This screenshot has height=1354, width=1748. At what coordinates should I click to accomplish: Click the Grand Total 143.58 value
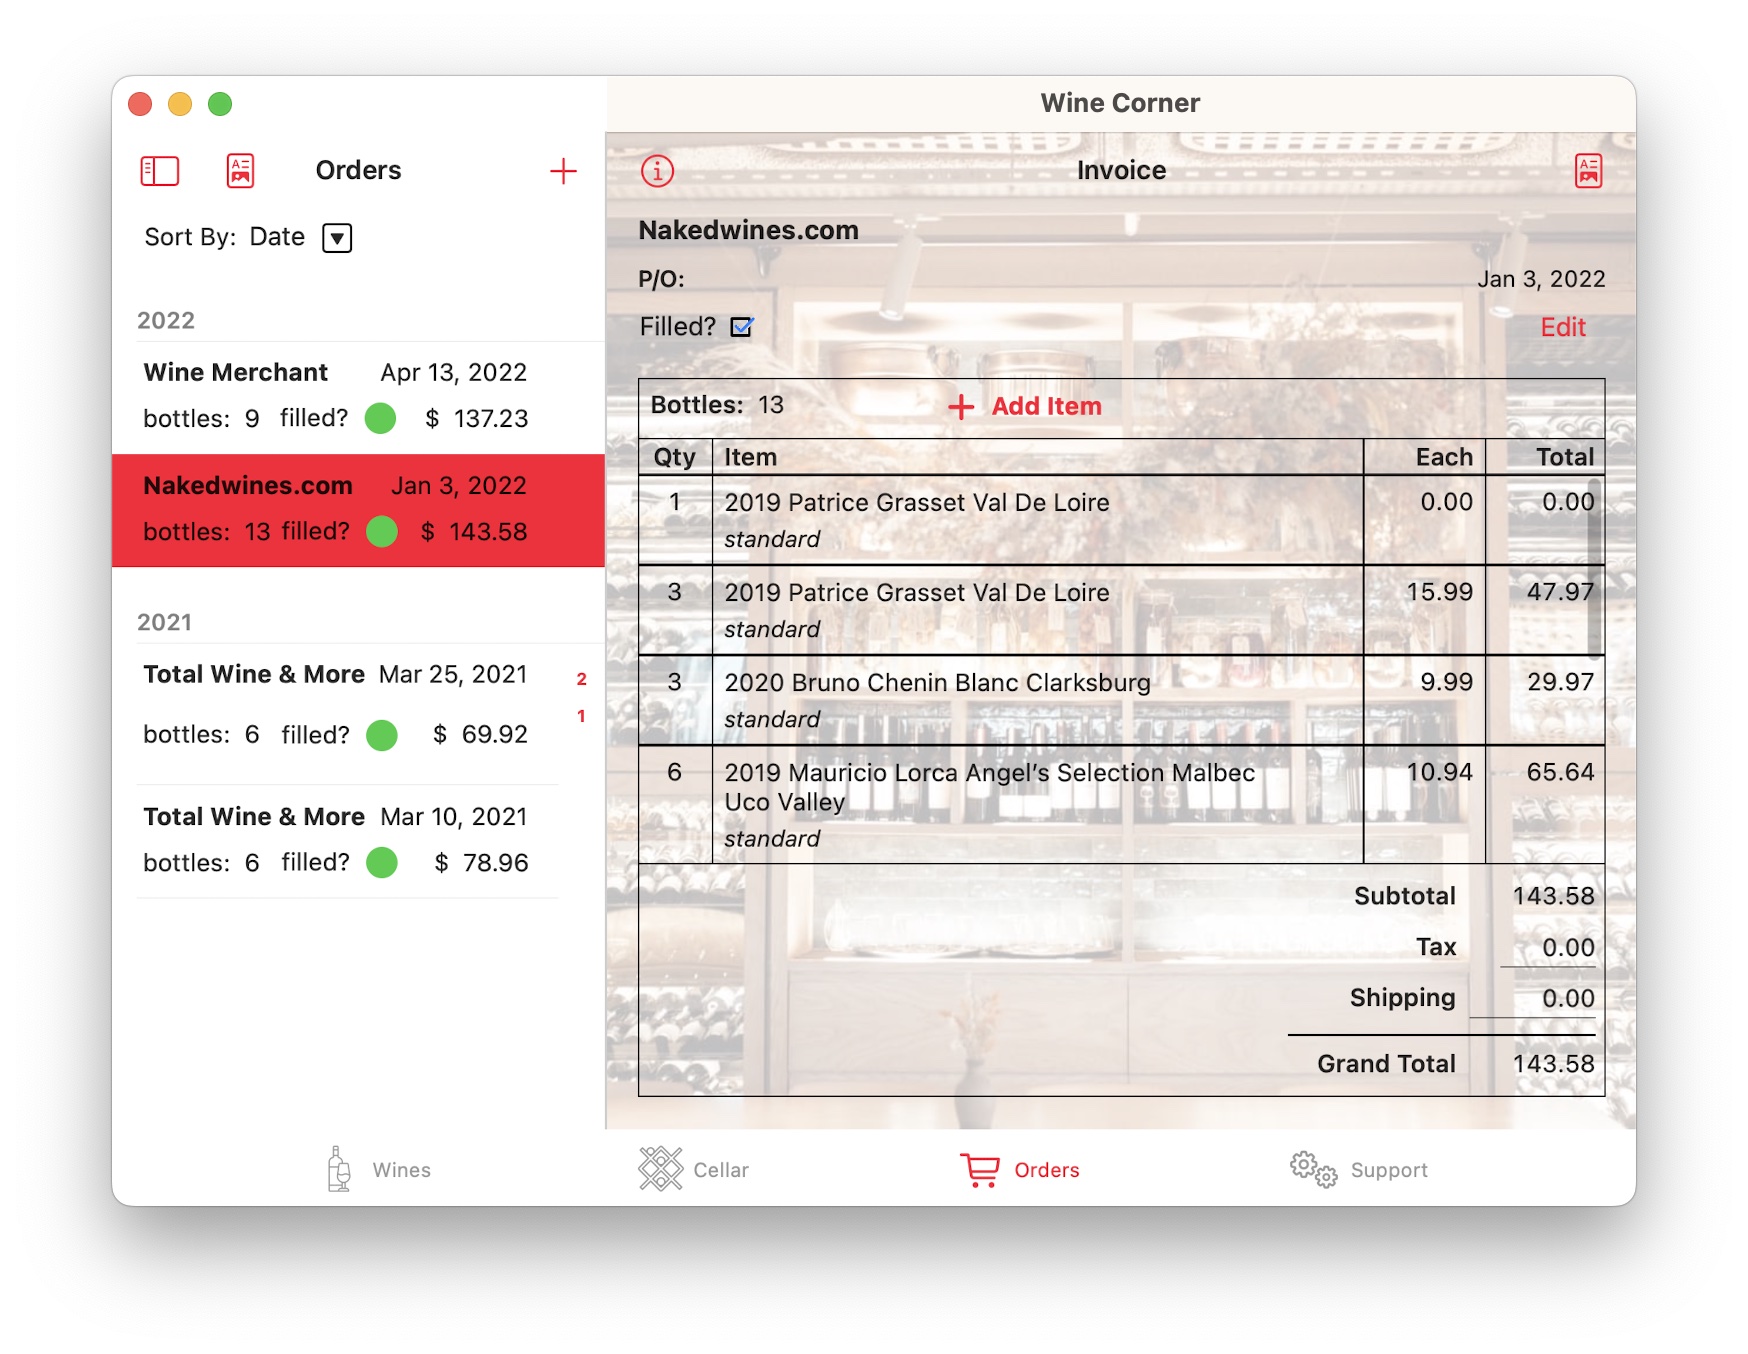(1553, 1064)
